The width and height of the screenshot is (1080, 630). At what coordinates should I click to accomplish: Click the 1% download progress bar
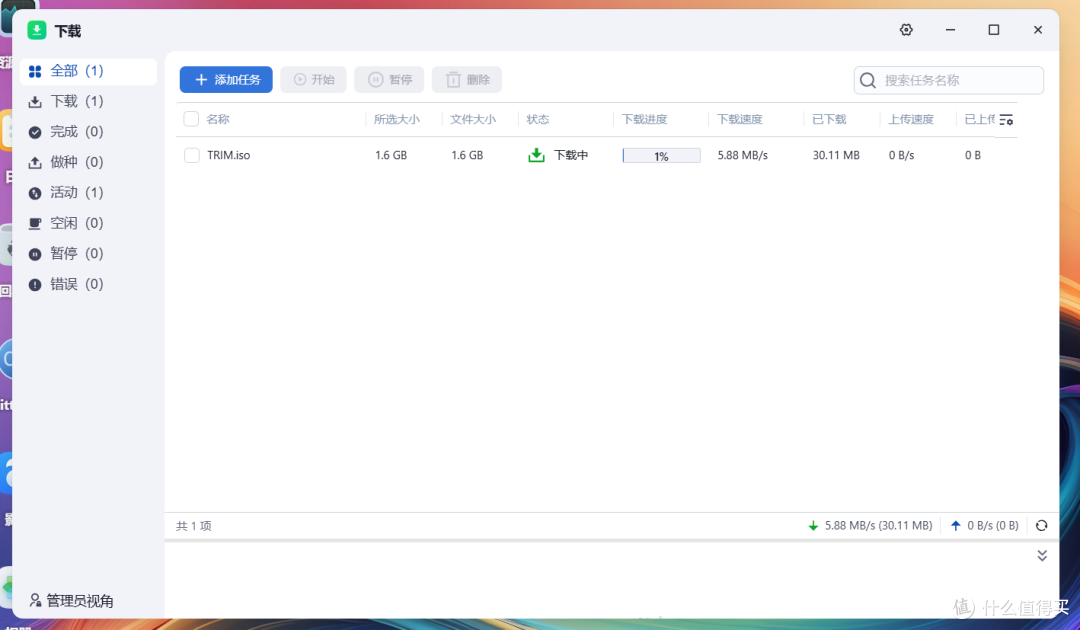pos(661,156)
